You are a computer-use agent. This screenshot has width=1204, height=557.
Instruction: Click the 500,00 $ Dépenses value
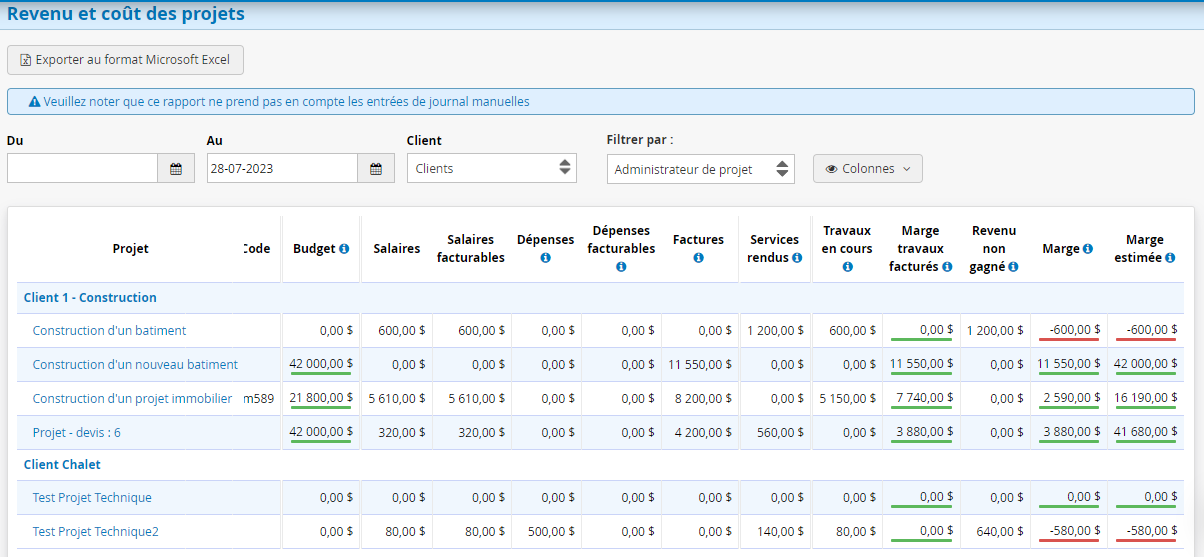(x=553, y=532)
